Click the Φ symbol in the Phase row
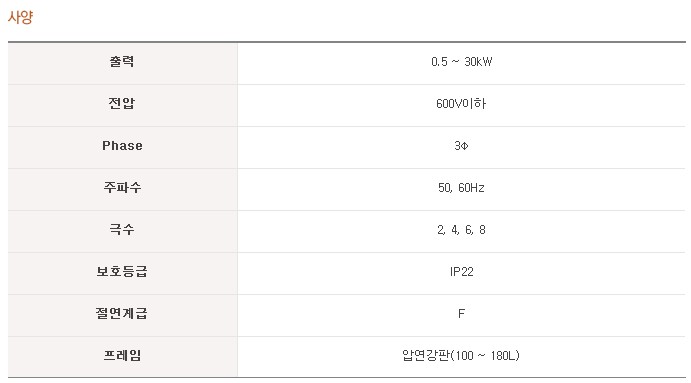Screen dimensions: 691x383 point(464,146)
